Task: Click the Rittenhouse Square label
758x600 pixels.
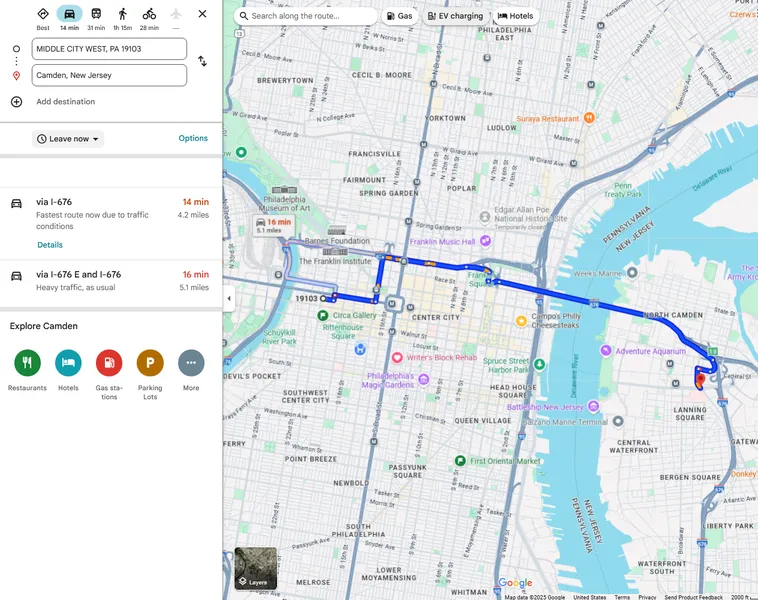Action: (x=343, y=332)
